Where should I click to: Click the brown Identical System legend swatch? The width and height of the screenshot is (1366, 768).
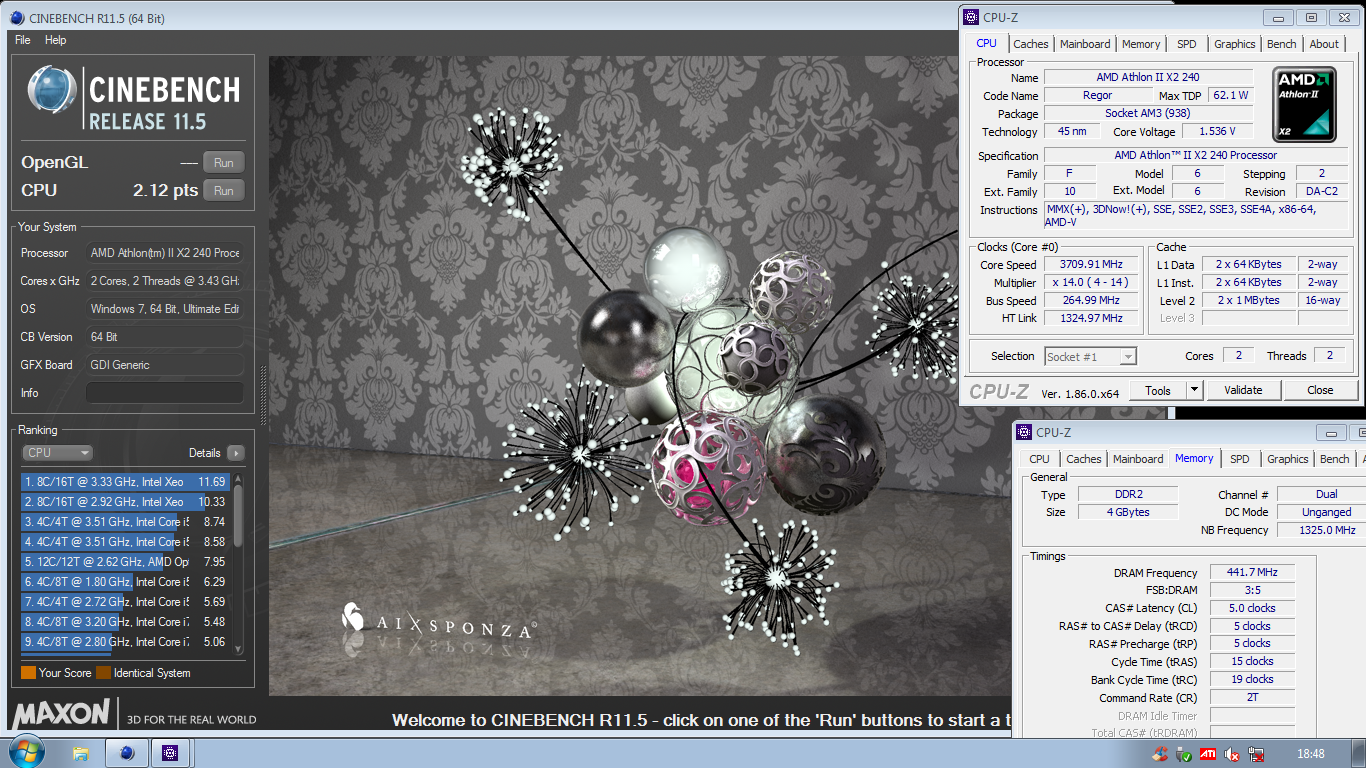pos(103,673)
